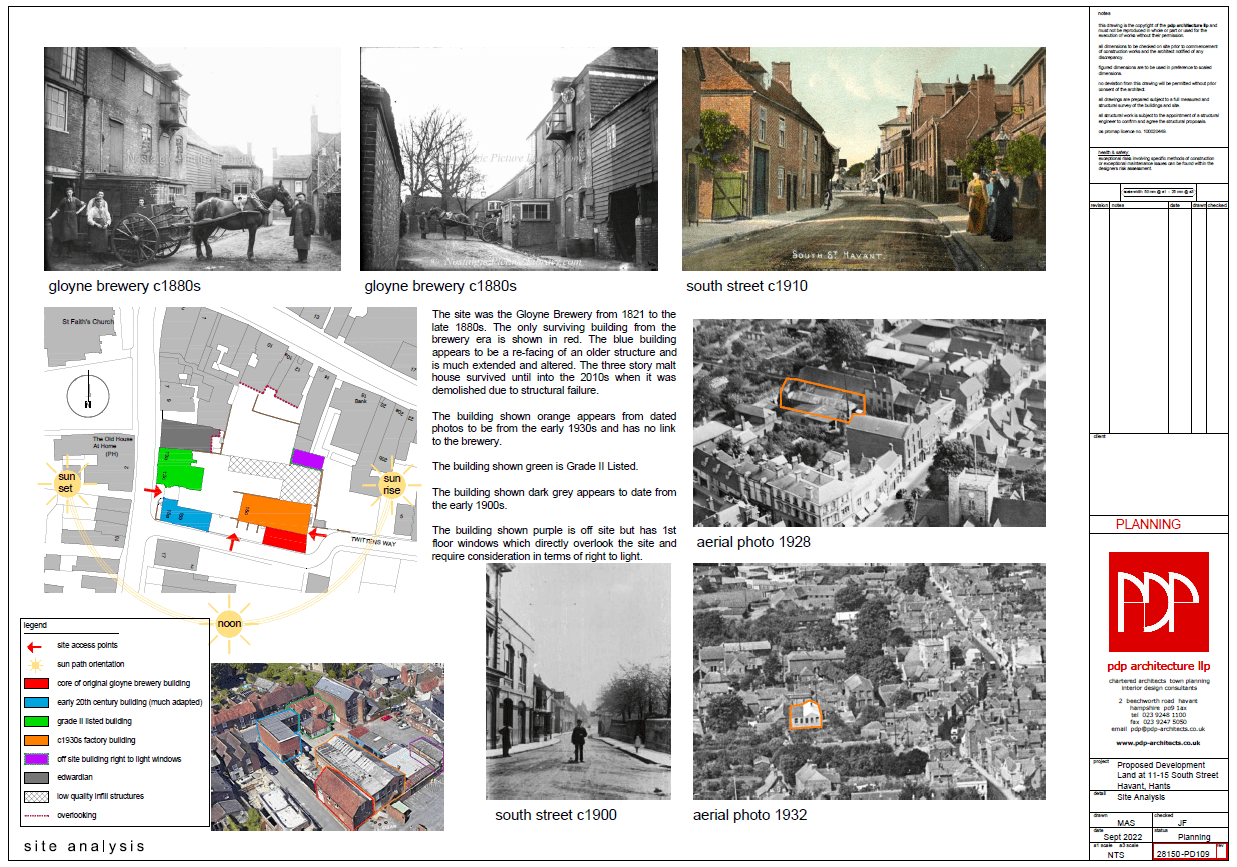Screen dimensions: 1237x867
Task: Click the sun rise icon on map
Action: [392, 485]
